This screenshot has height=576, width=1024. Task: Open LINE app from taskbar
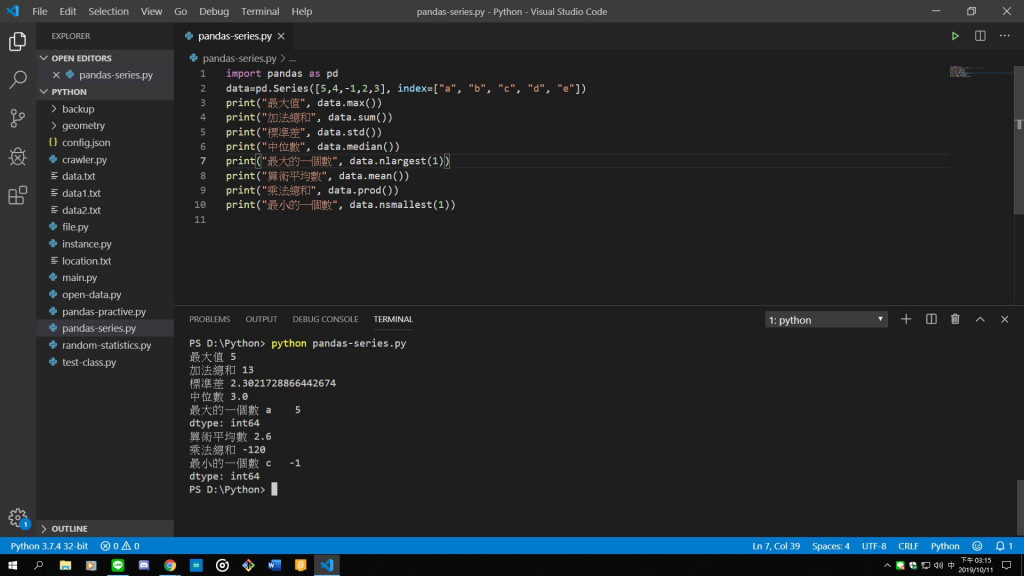click(118, 565)
